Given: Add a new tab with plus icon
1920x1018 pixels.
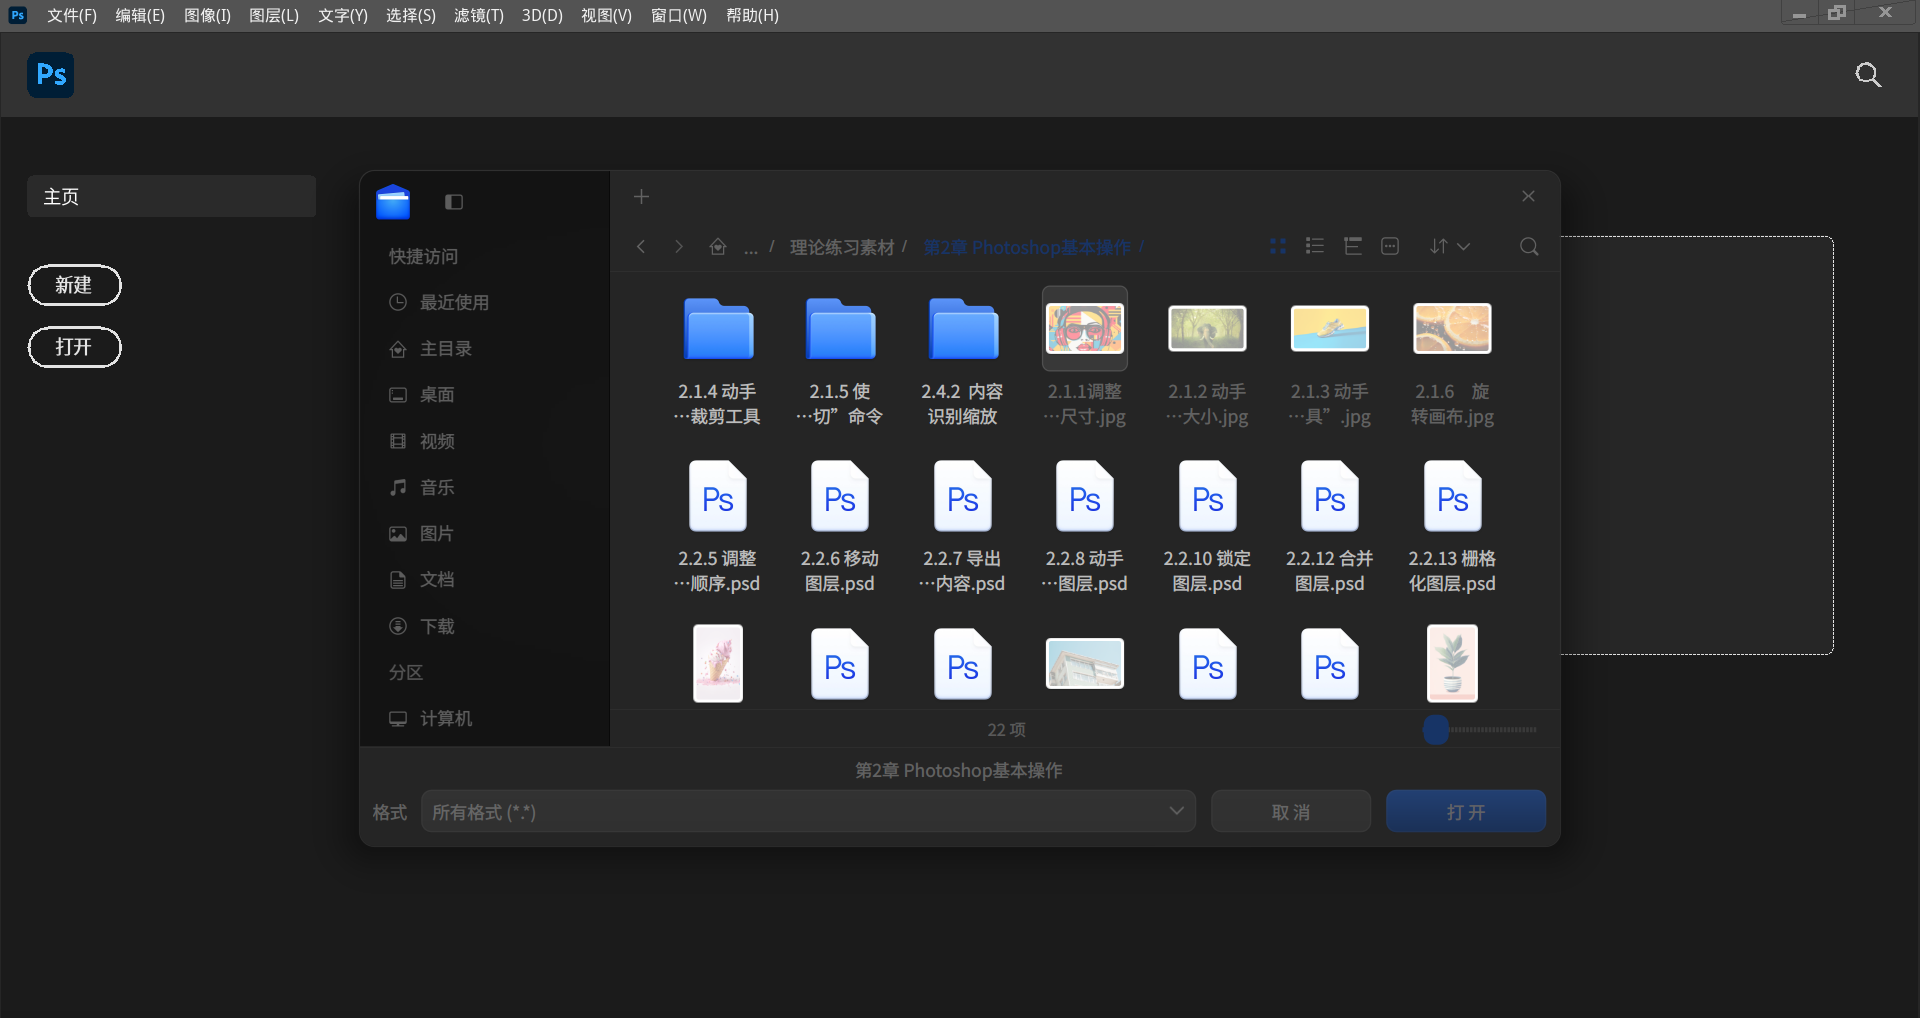Looking at the screenshot, I should pos(642,197).
